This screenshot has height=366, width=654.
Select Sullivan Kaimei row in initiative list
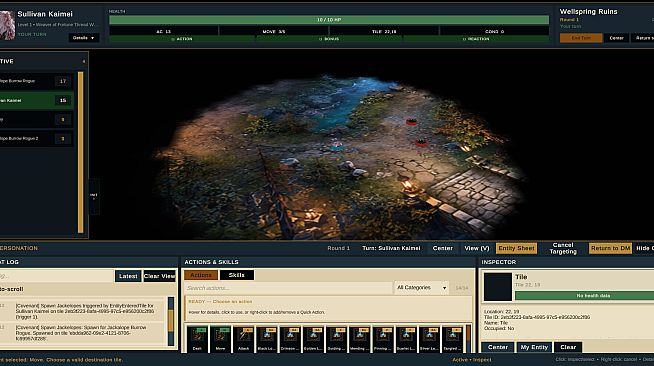(x=37, y=100)
